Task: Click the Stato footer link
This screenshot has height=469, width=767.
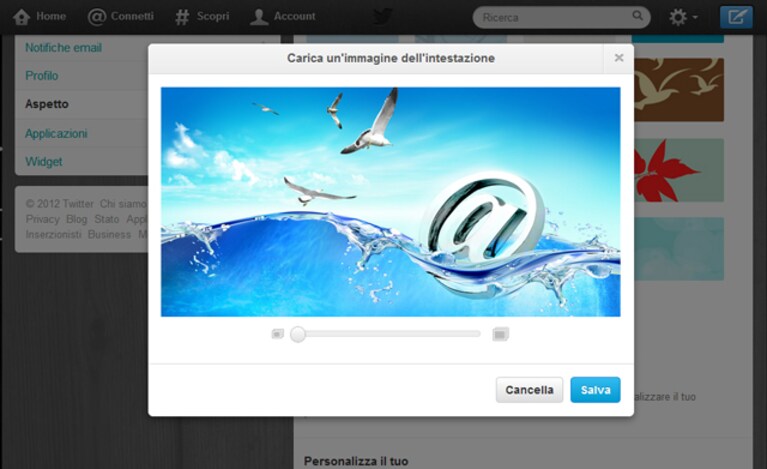Action: (x=107, y=219)
